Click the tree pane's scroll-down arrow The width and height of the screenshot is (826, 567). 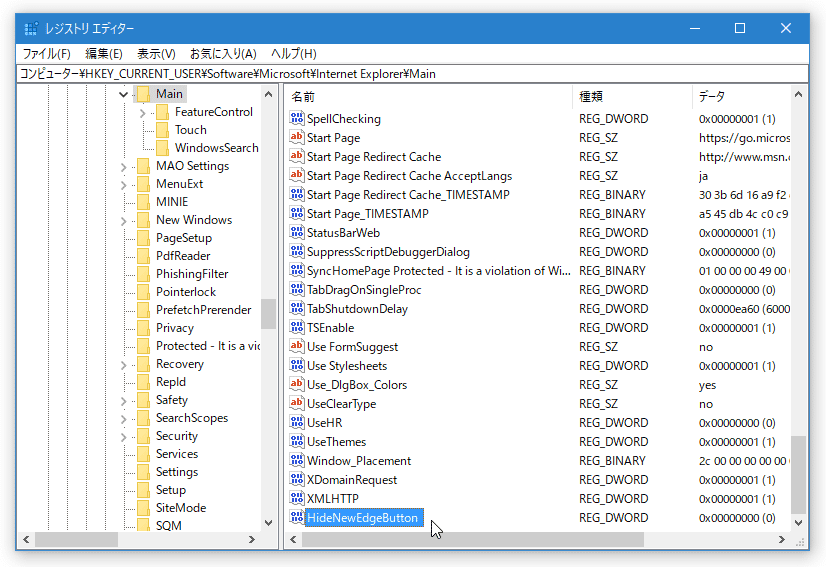click(x=269, y=523)
